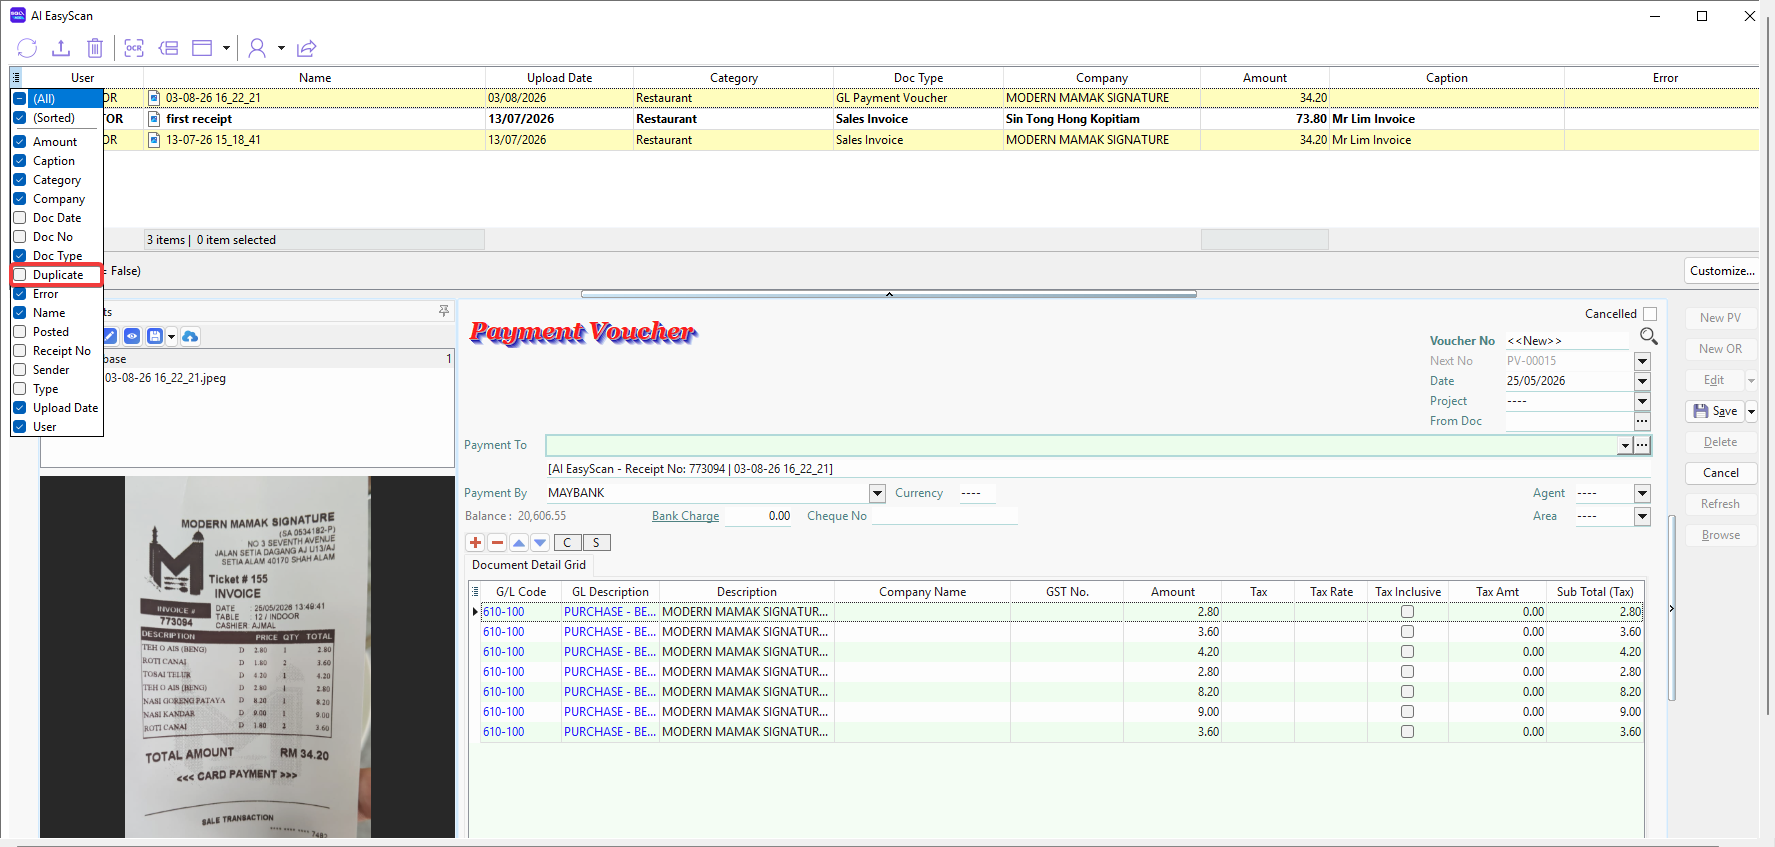Click the G/L Code column header
The height and width of the screenshot is (847, 1775).
521,592
